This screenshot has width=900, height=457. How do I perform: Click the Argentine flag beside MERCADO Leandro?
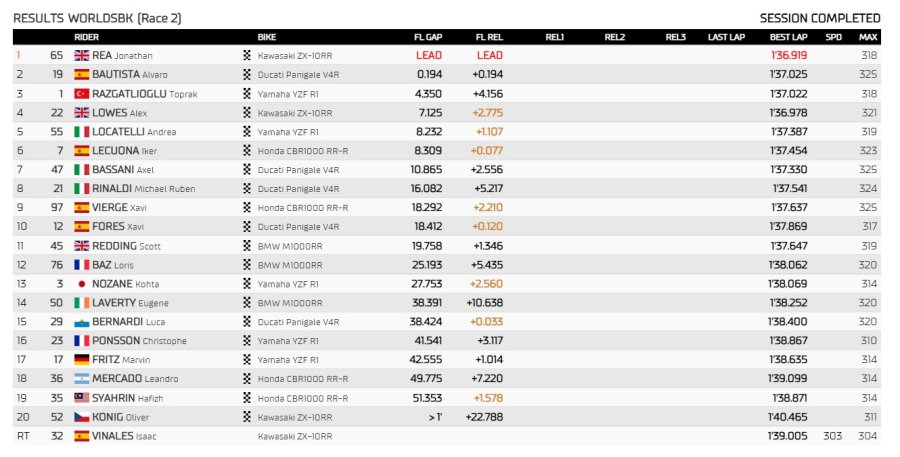tap(82, 379)
